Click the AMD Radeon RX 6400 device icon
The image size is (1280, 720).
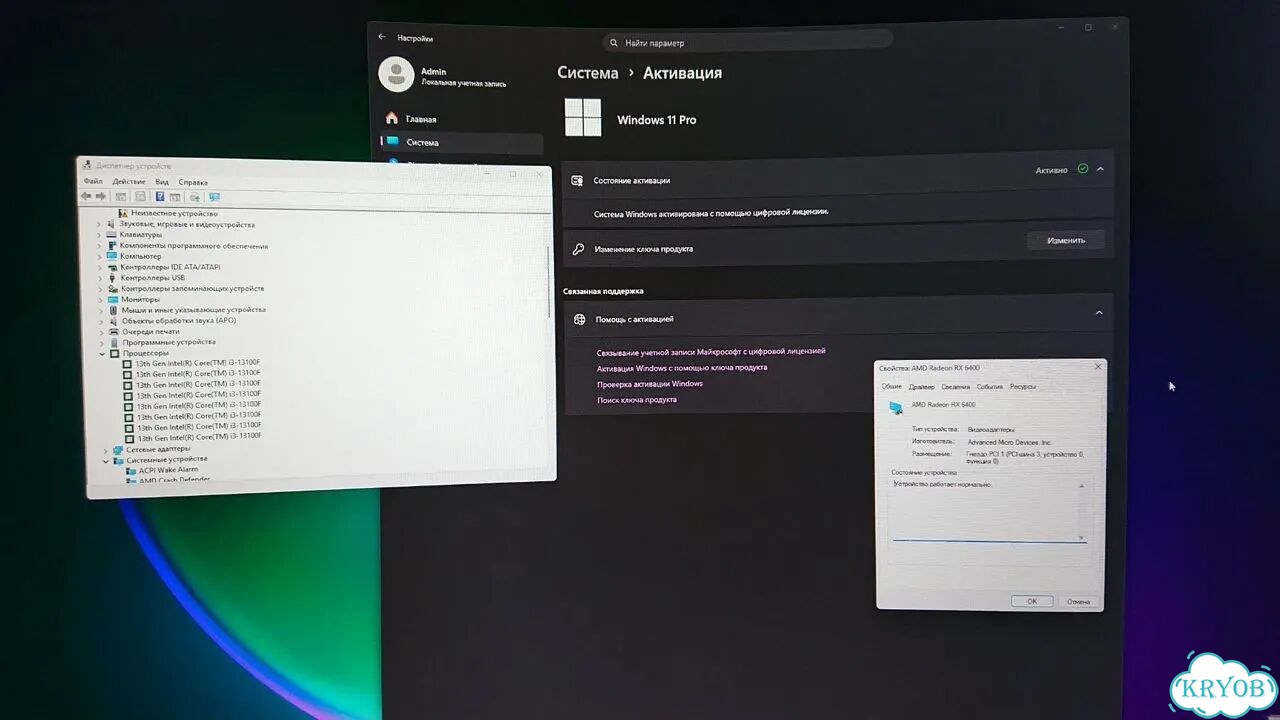[x=895, y=407]
